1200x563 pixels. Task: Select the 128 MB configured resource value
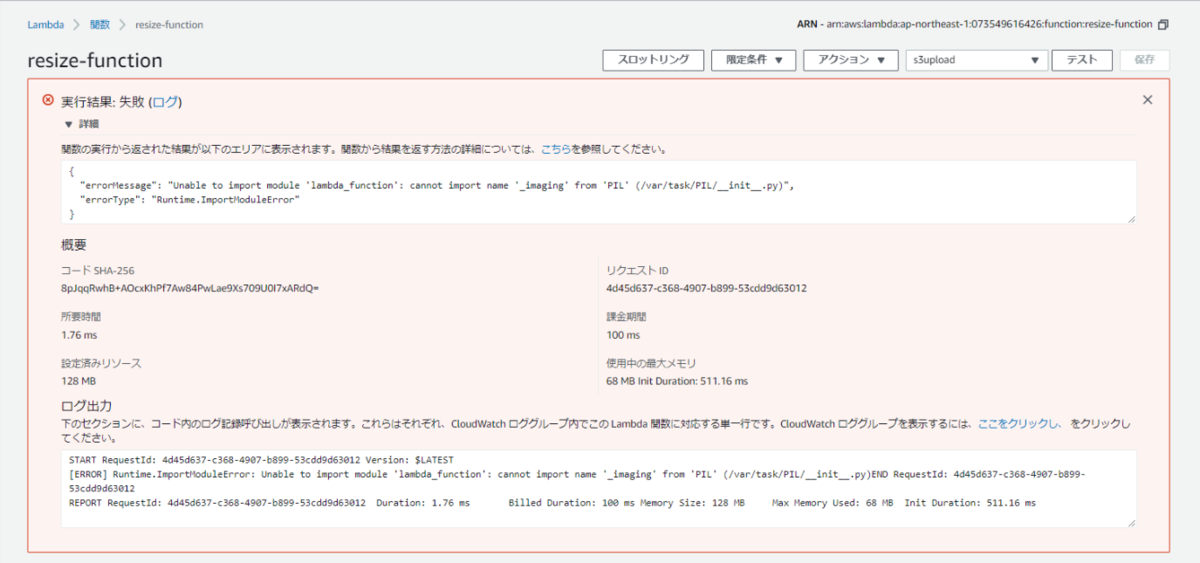[x=78, y=381]
